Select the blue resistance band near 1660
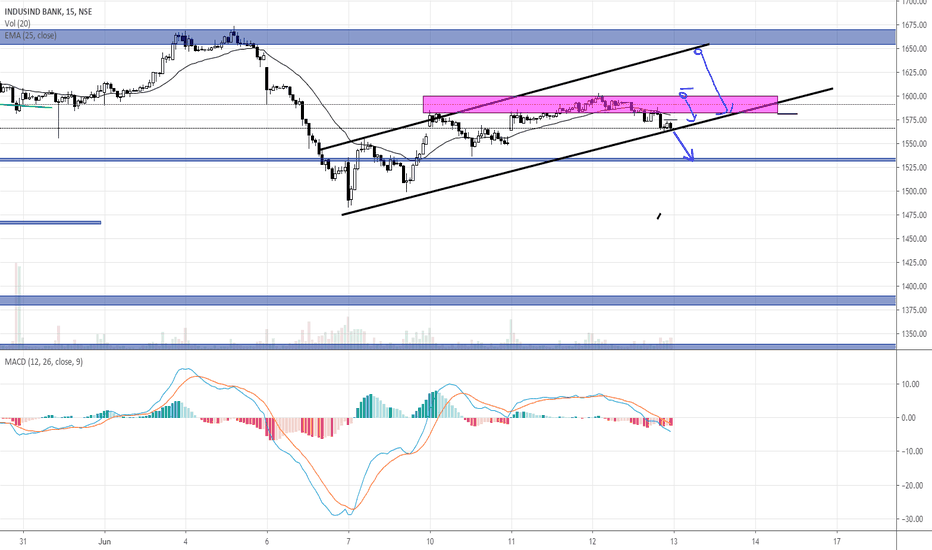The width and height of the screenshot is (932, 550). 448,37
